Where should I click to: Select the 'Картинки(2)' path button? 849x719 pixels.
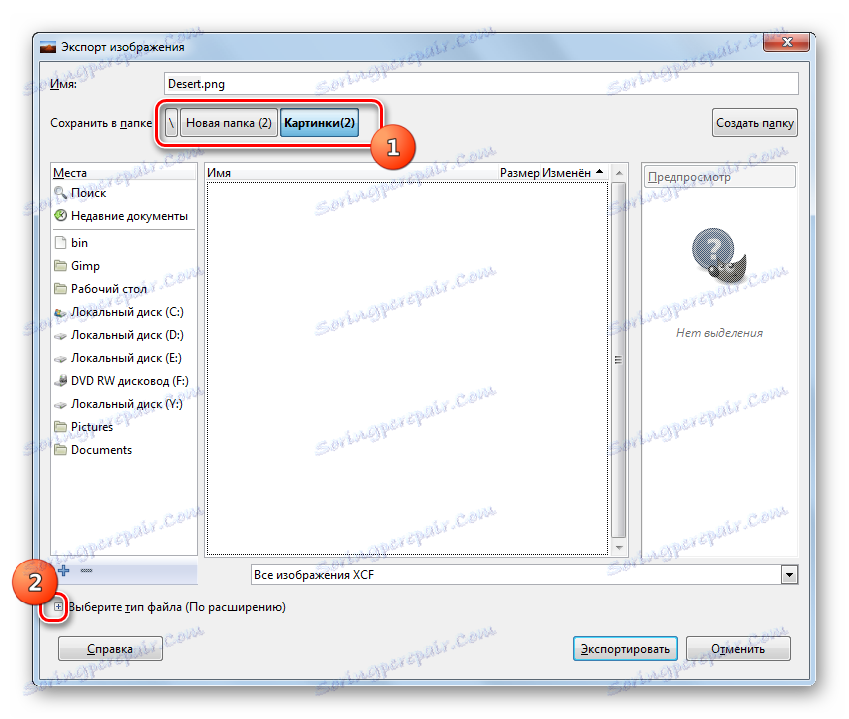point(319,122)
